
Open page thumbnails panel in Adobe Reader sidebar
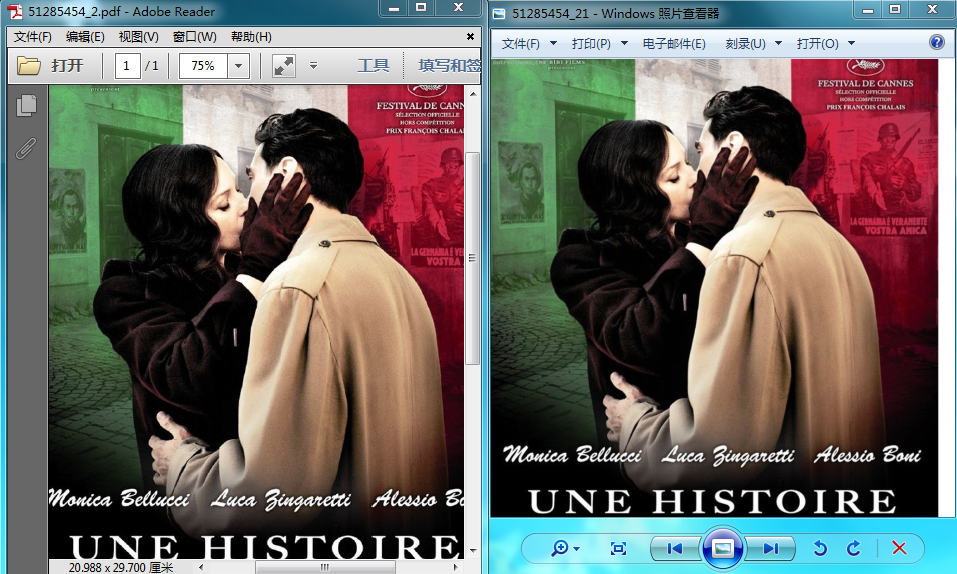[x=26, y=106]
